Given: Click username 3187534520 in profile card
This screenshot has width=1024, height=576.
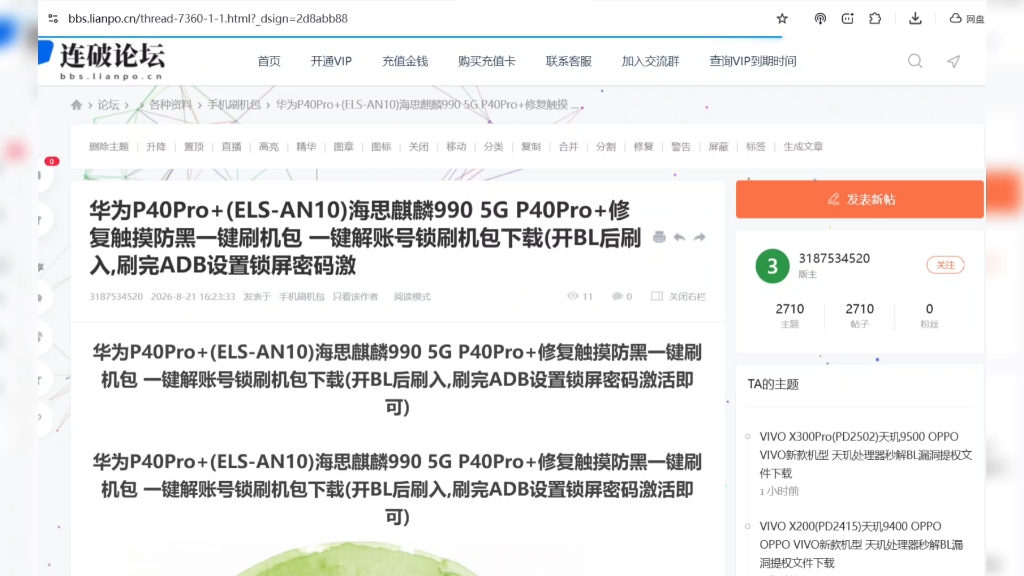Looking at the screenshot, I should pos(834,259).
